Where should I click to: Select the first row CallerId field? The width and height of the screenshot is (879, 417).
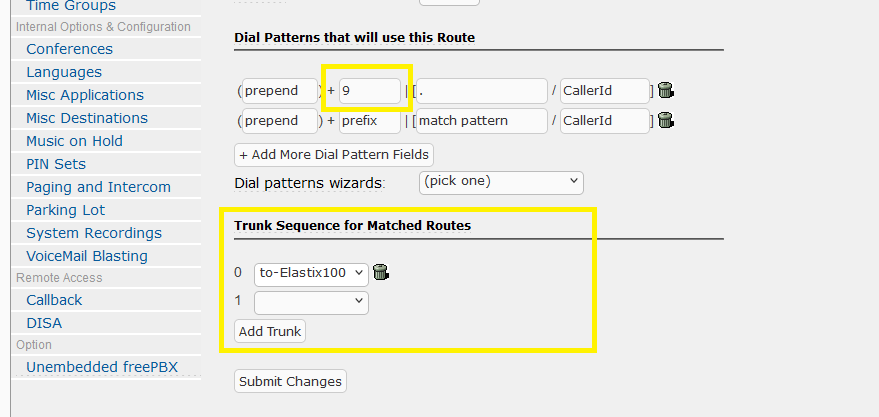604,91
